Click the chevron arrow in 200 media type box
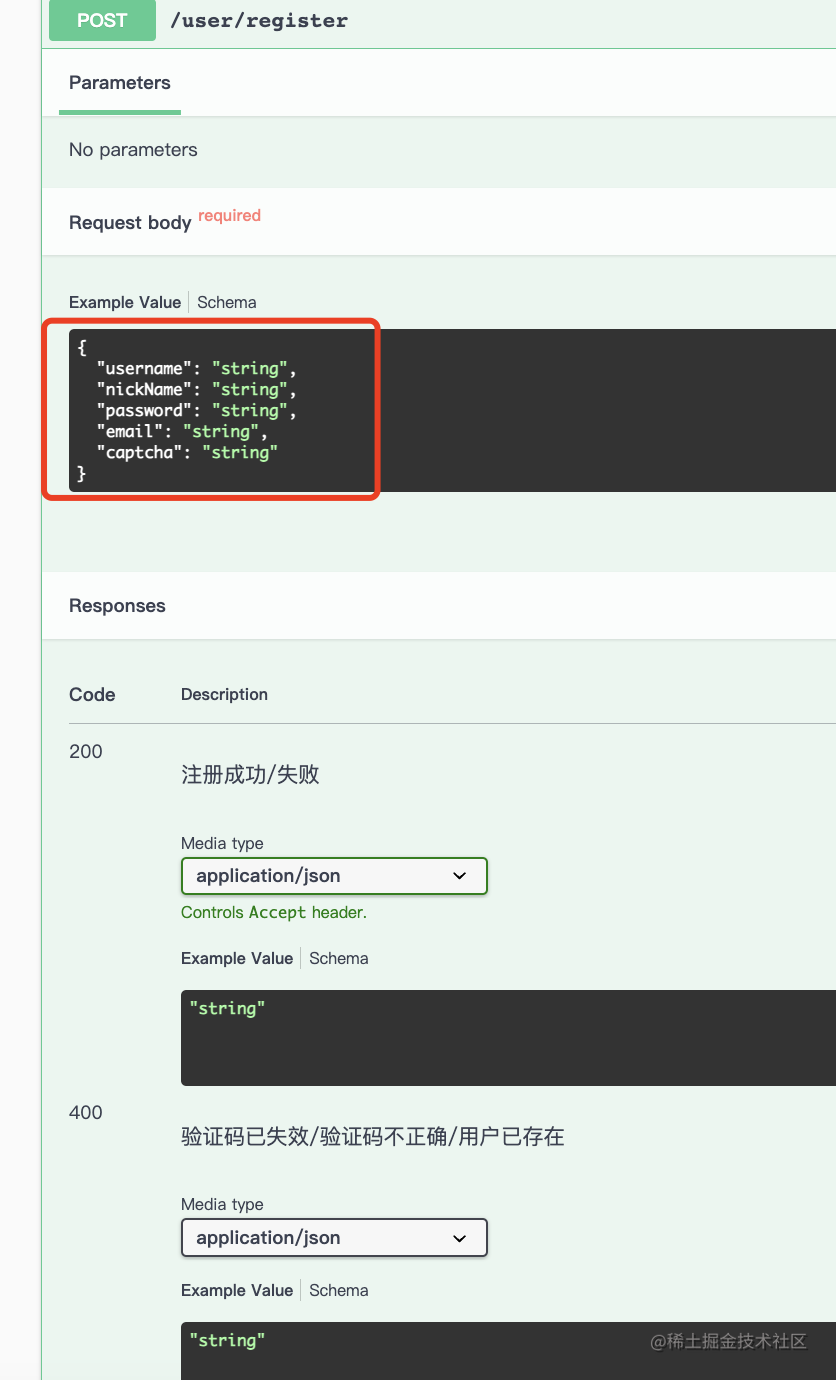This screenshot has width=836, height=1380. (x=460, y=876)
